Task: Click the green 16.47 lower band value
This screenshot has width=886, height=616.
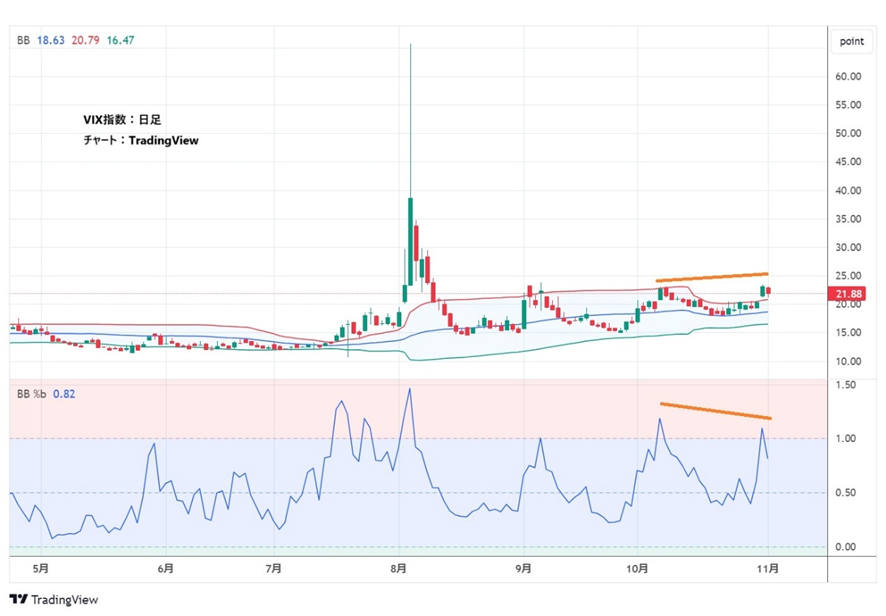Action: click(119, 40)
